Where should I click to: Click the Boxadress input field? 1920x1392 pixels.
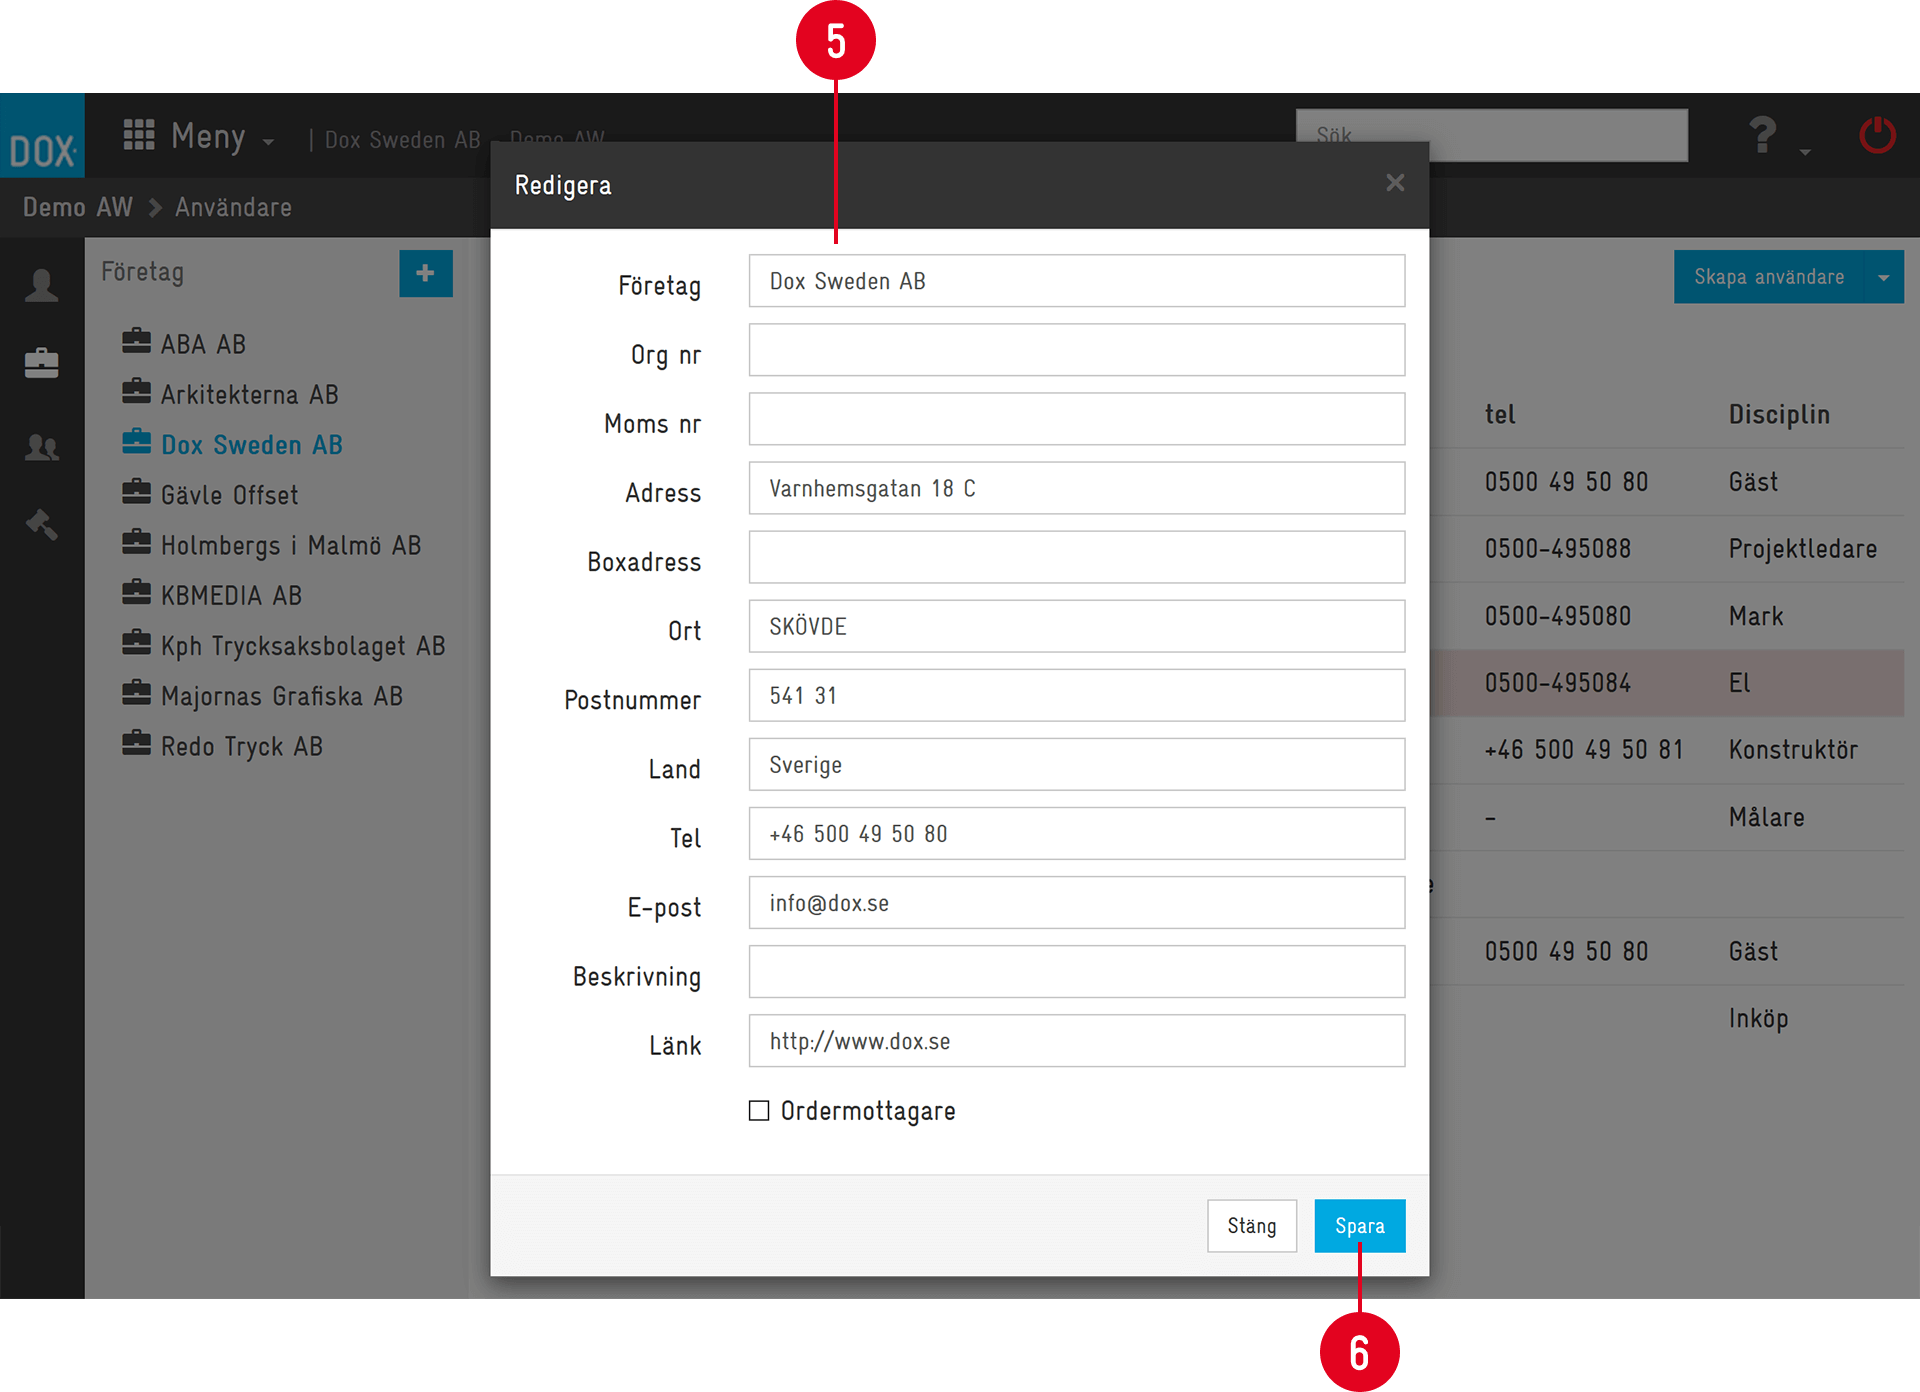pyautogui.click(x=1076, y=557)
